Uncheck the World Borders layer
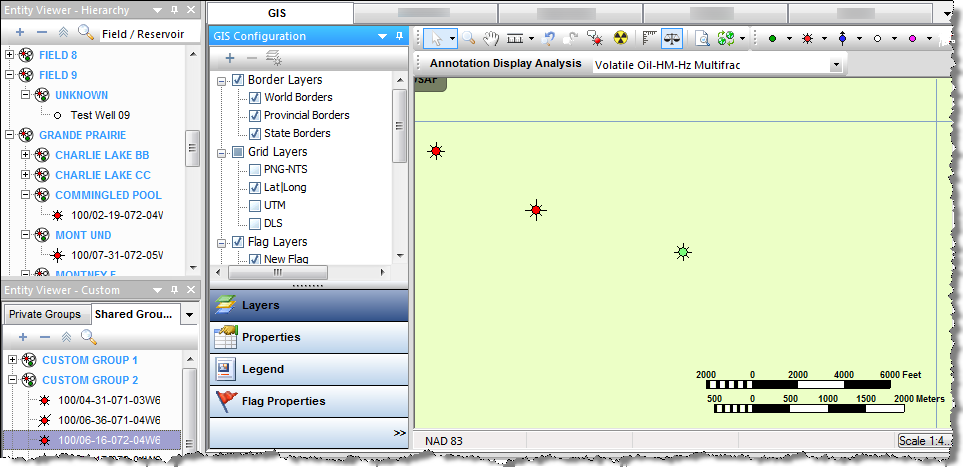This screenshot has height=467, width=963. [255, 98]
